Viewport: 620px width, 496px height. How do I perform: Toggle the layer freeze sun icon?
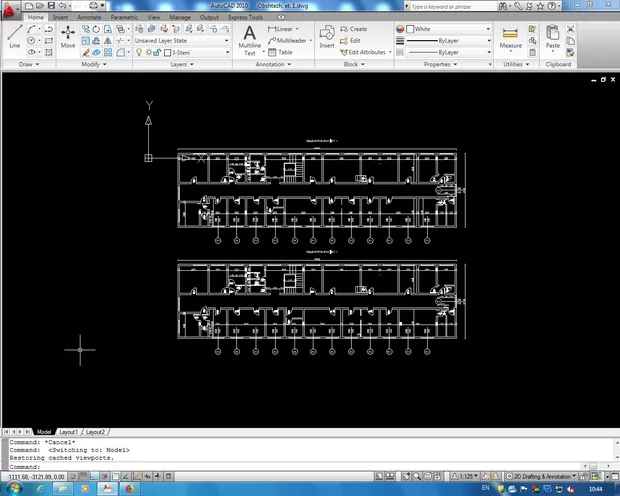pos(148,52)
